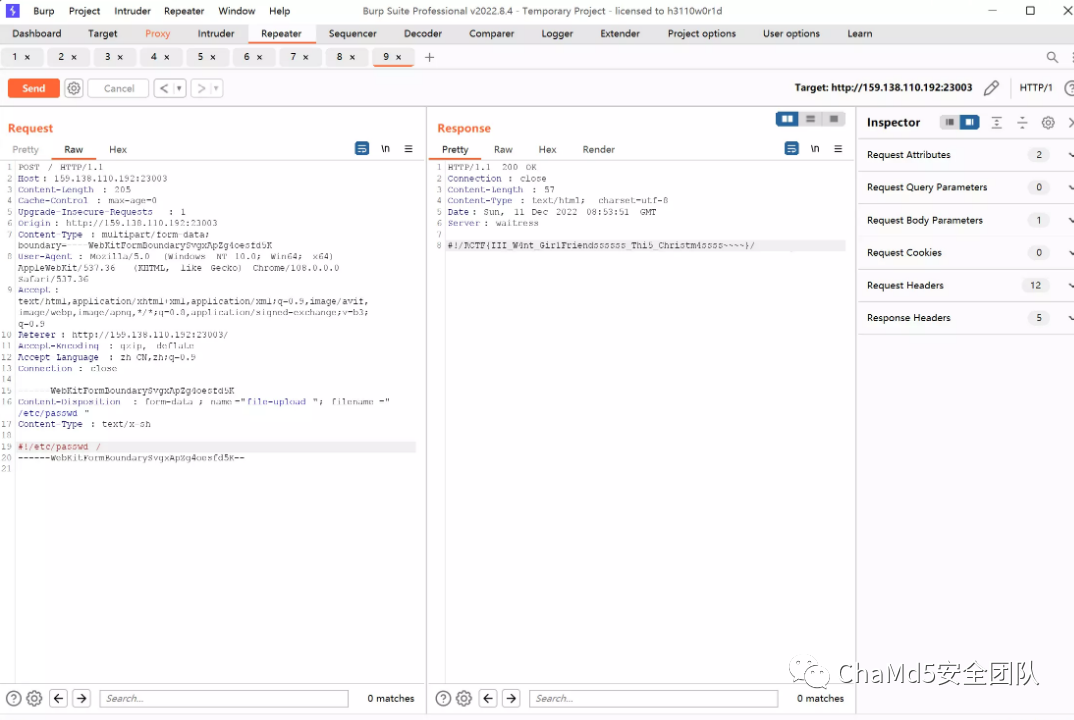Toggle request message word-wrap icon
Viewport: 1074px width, 720px height.
pos(362,149)
